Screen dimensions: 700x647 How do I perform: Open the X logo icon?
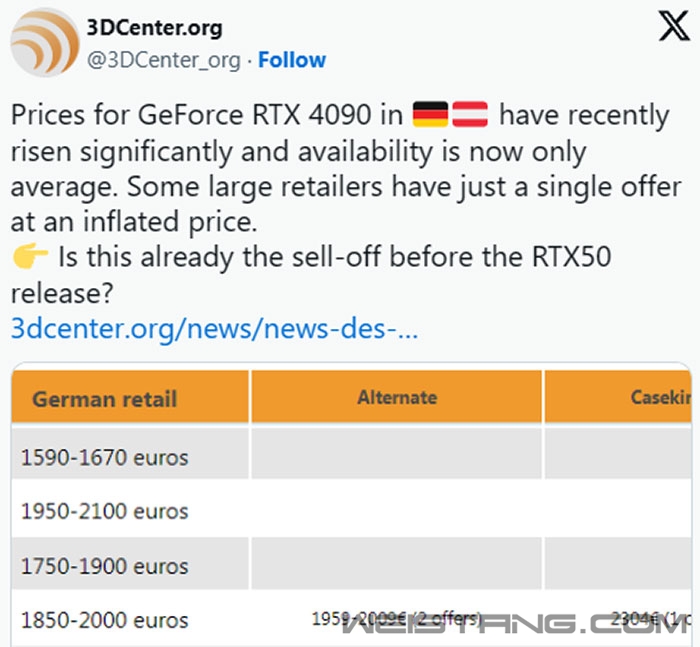pos(674,26)
